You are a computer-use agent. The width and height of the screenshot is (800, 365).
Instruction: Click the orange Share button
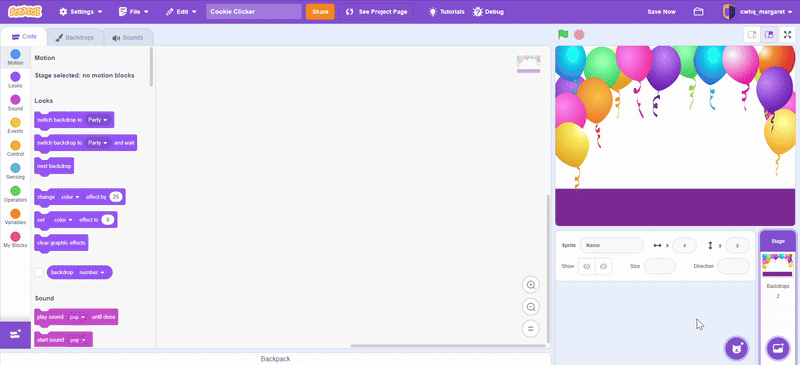pyautogui.click(x=320, y=11)
